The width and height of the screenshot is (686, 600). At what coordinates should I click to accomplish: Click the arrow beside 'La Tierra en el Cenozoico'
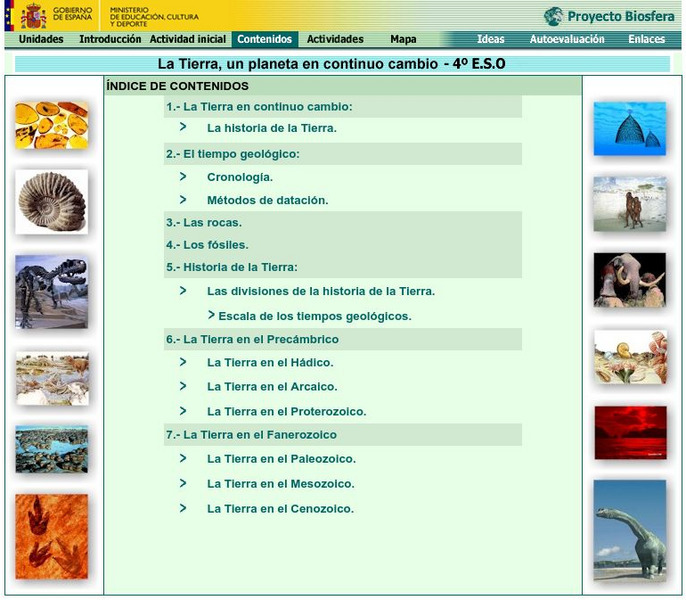point(183,508)
